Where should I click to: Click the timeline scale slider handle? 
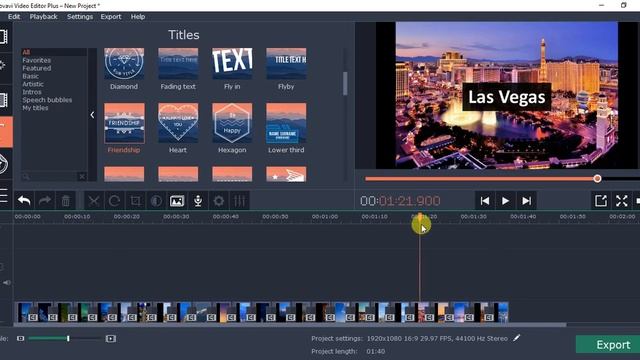pos(68,338)
